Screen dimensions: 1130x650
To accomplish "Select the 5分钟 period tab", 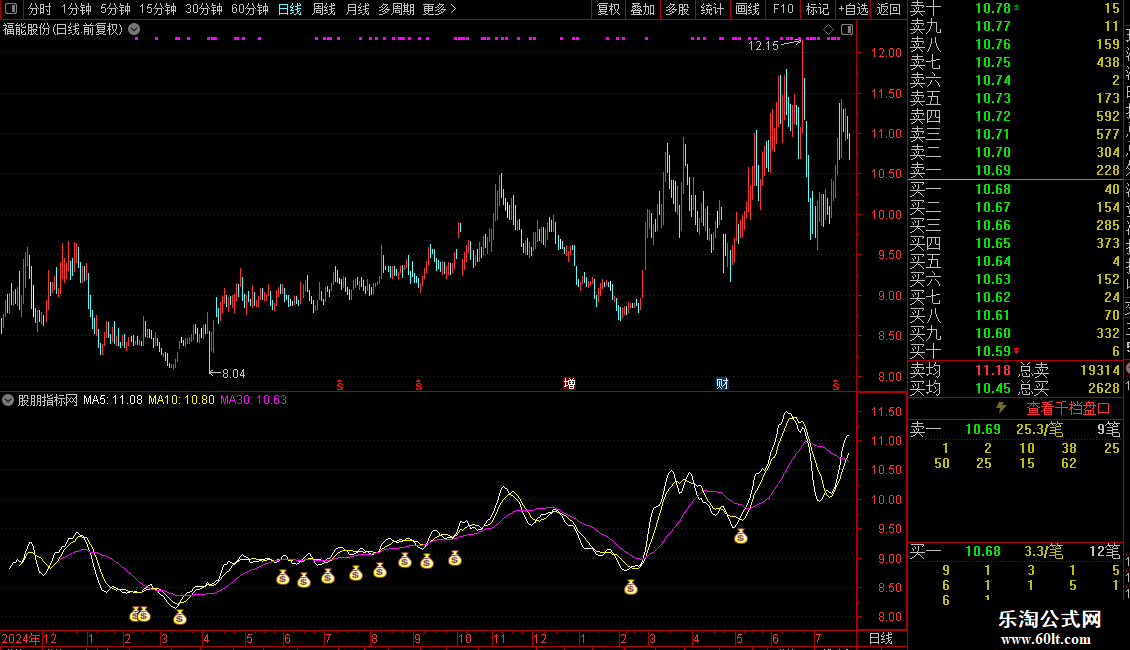I will (x=115, y=9).
